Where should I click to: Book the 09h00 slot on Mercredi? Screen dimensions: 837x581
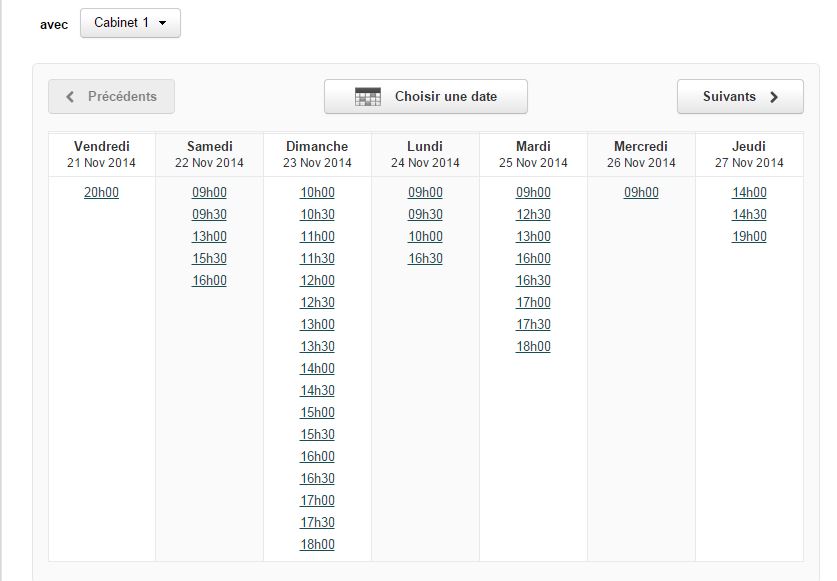click(641, 192)
